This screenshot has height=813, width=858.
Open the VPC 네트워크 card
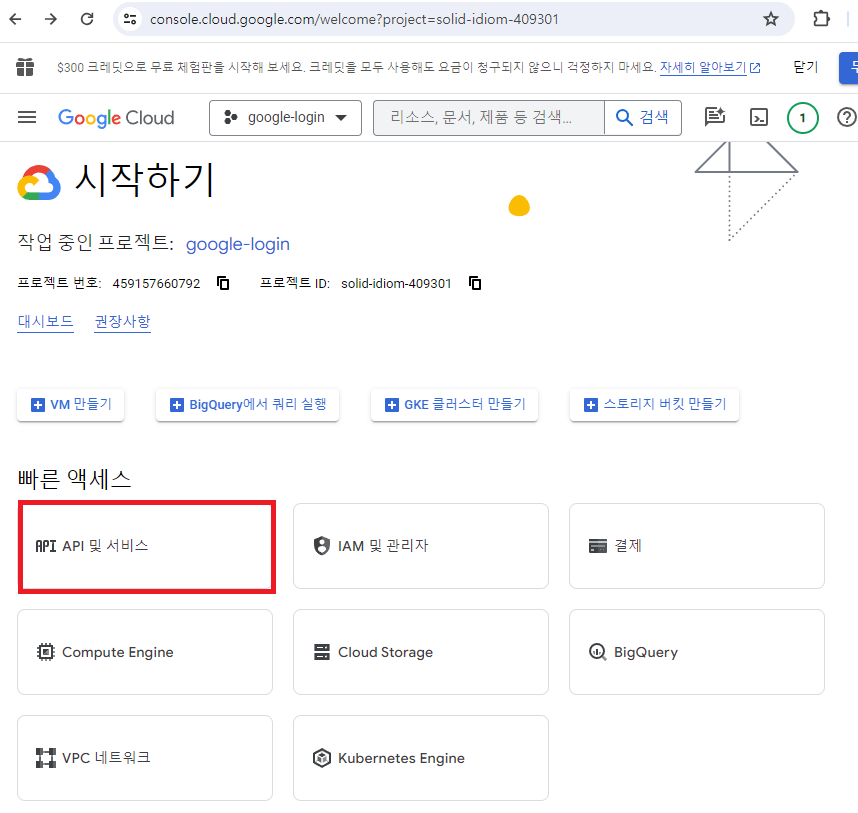pos(145,758)
